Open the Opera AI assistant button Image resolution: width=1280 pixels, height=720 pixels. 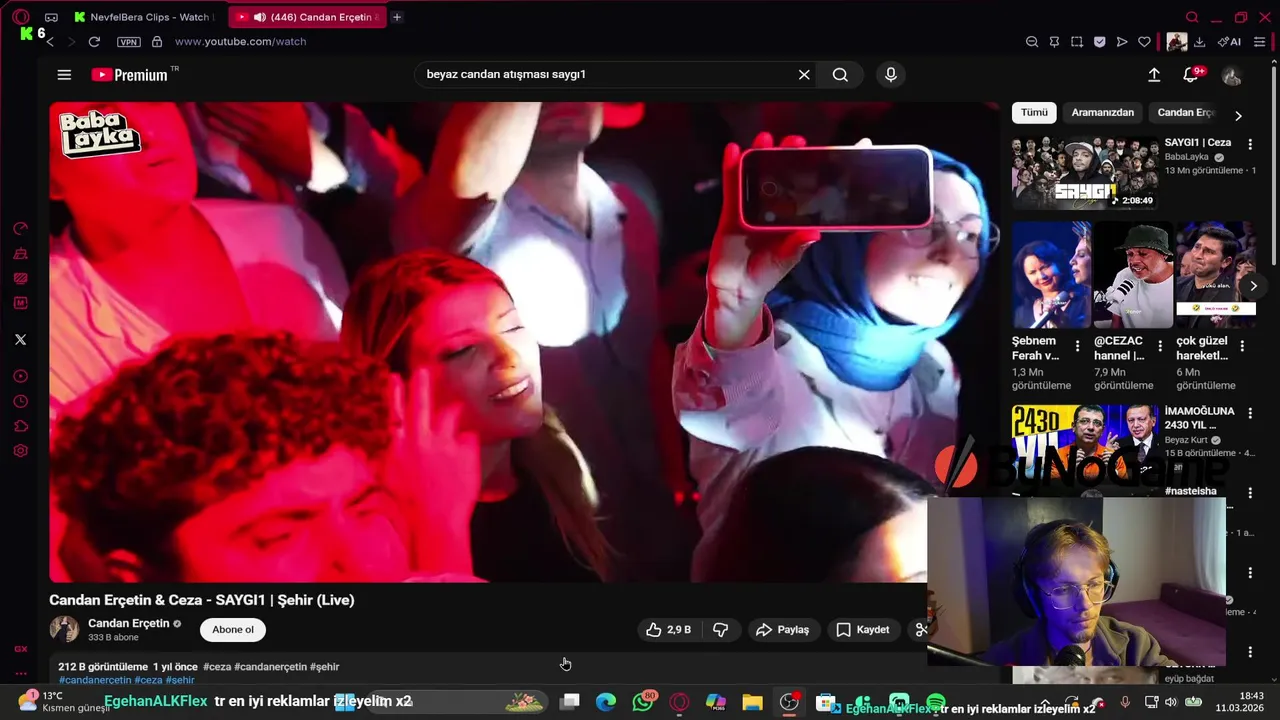tap(1229, 42)
